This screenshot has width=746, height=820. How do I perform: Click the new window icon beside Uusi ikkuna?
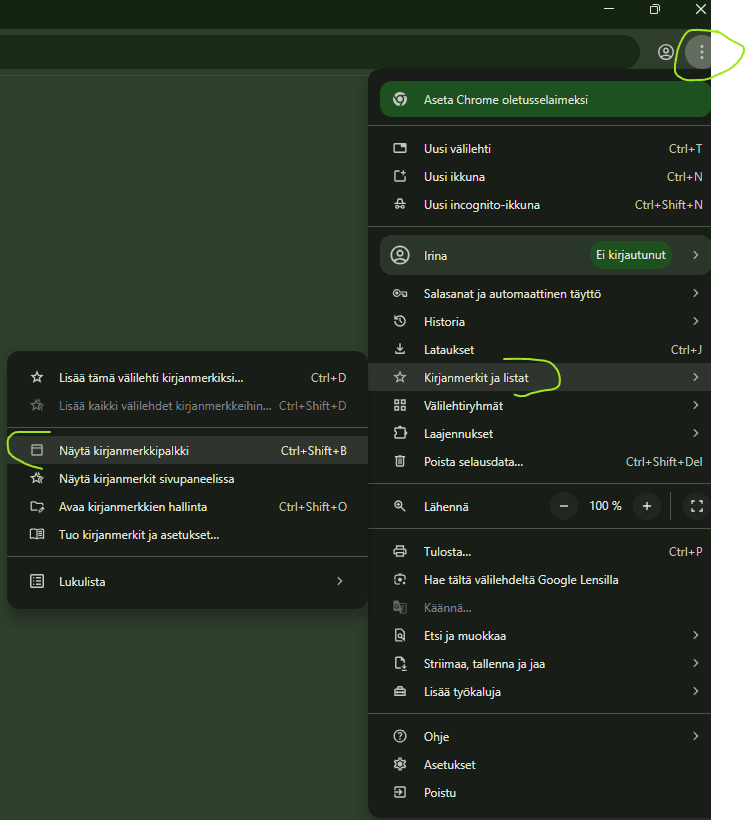tap(400, 176)
